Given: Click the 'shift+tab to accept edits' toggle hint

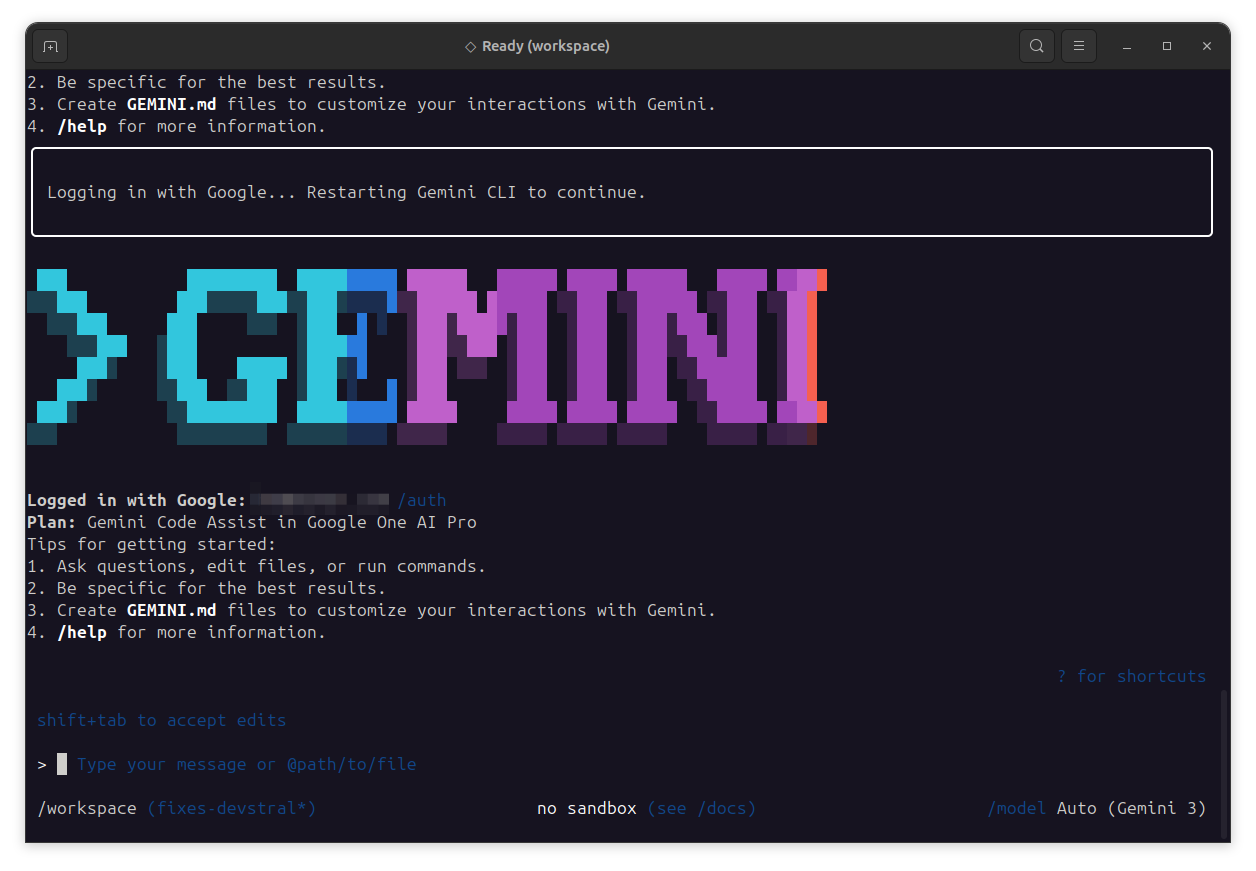Looking at the screenshot, I should [x=159, y=720].
